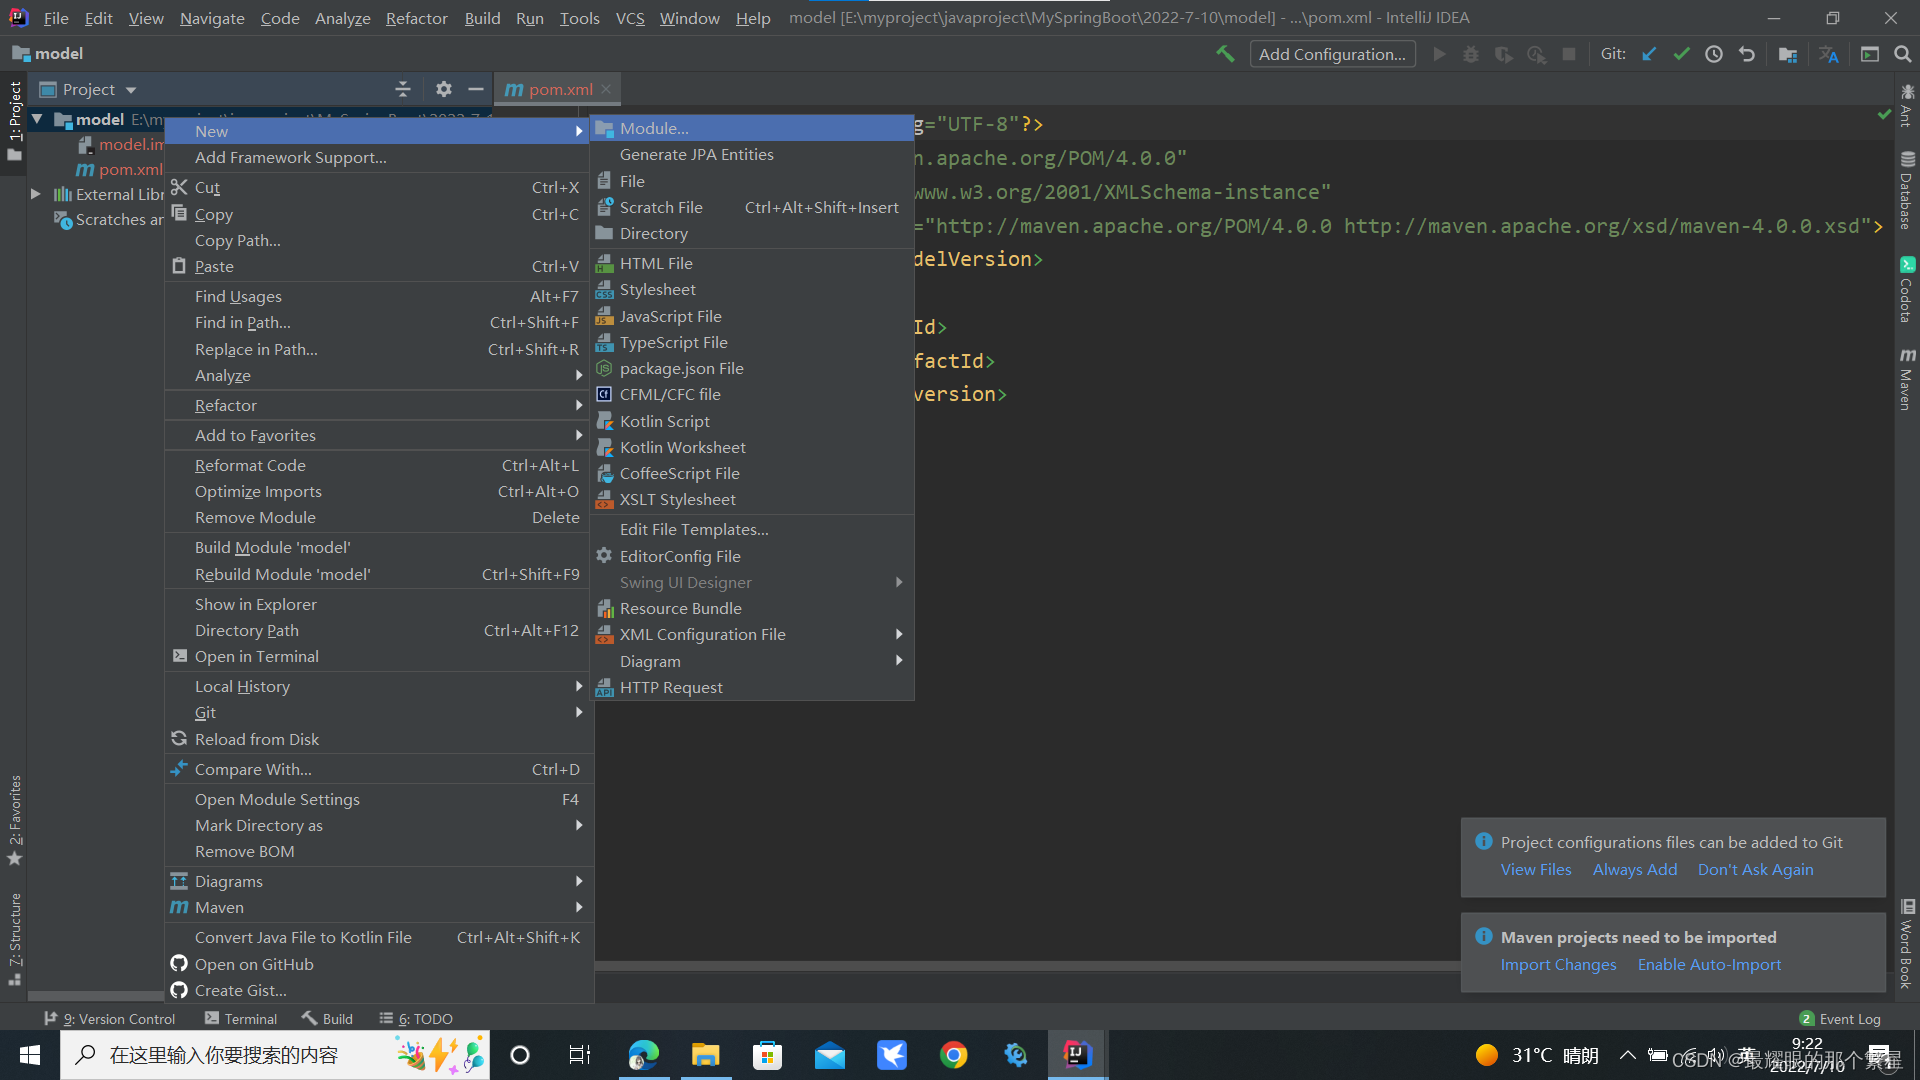Click Add Configuration button
1920x1080 pixels.
tap(1332, 54)
